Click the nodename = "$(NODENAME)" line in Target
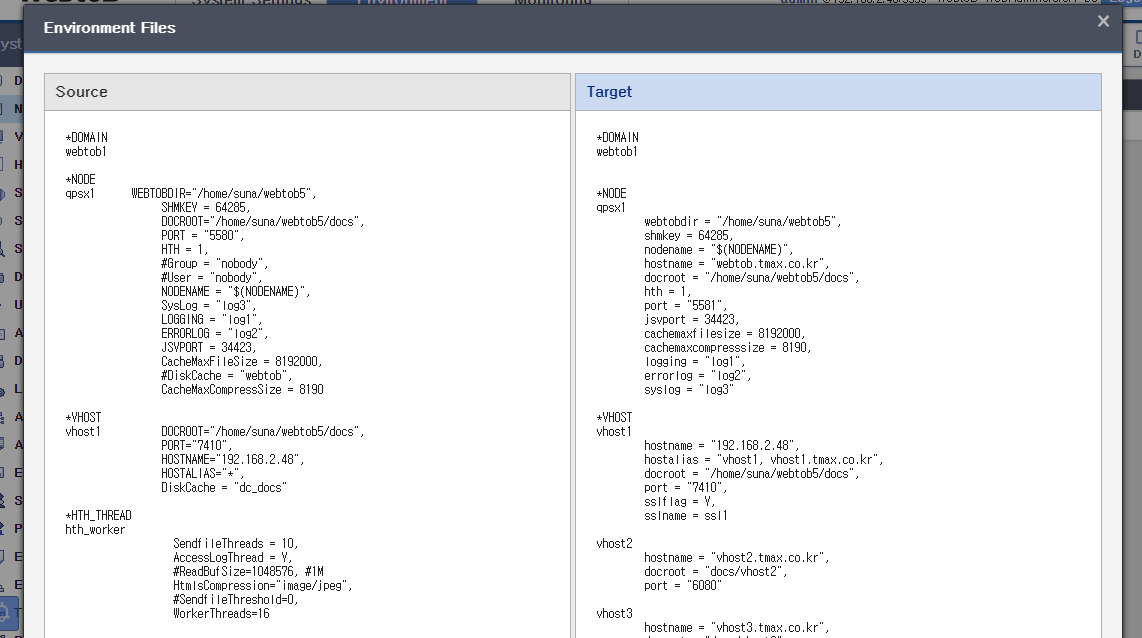 [719, 249]
